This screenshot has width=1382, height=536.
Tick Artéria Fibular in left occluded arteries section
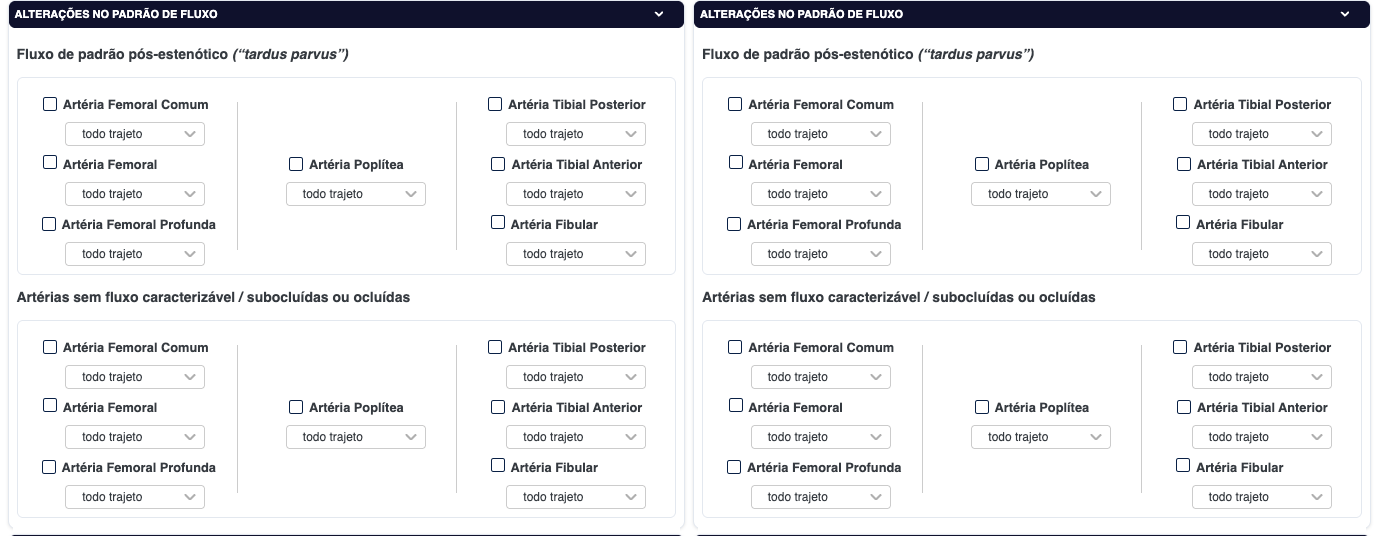(498, 466)
